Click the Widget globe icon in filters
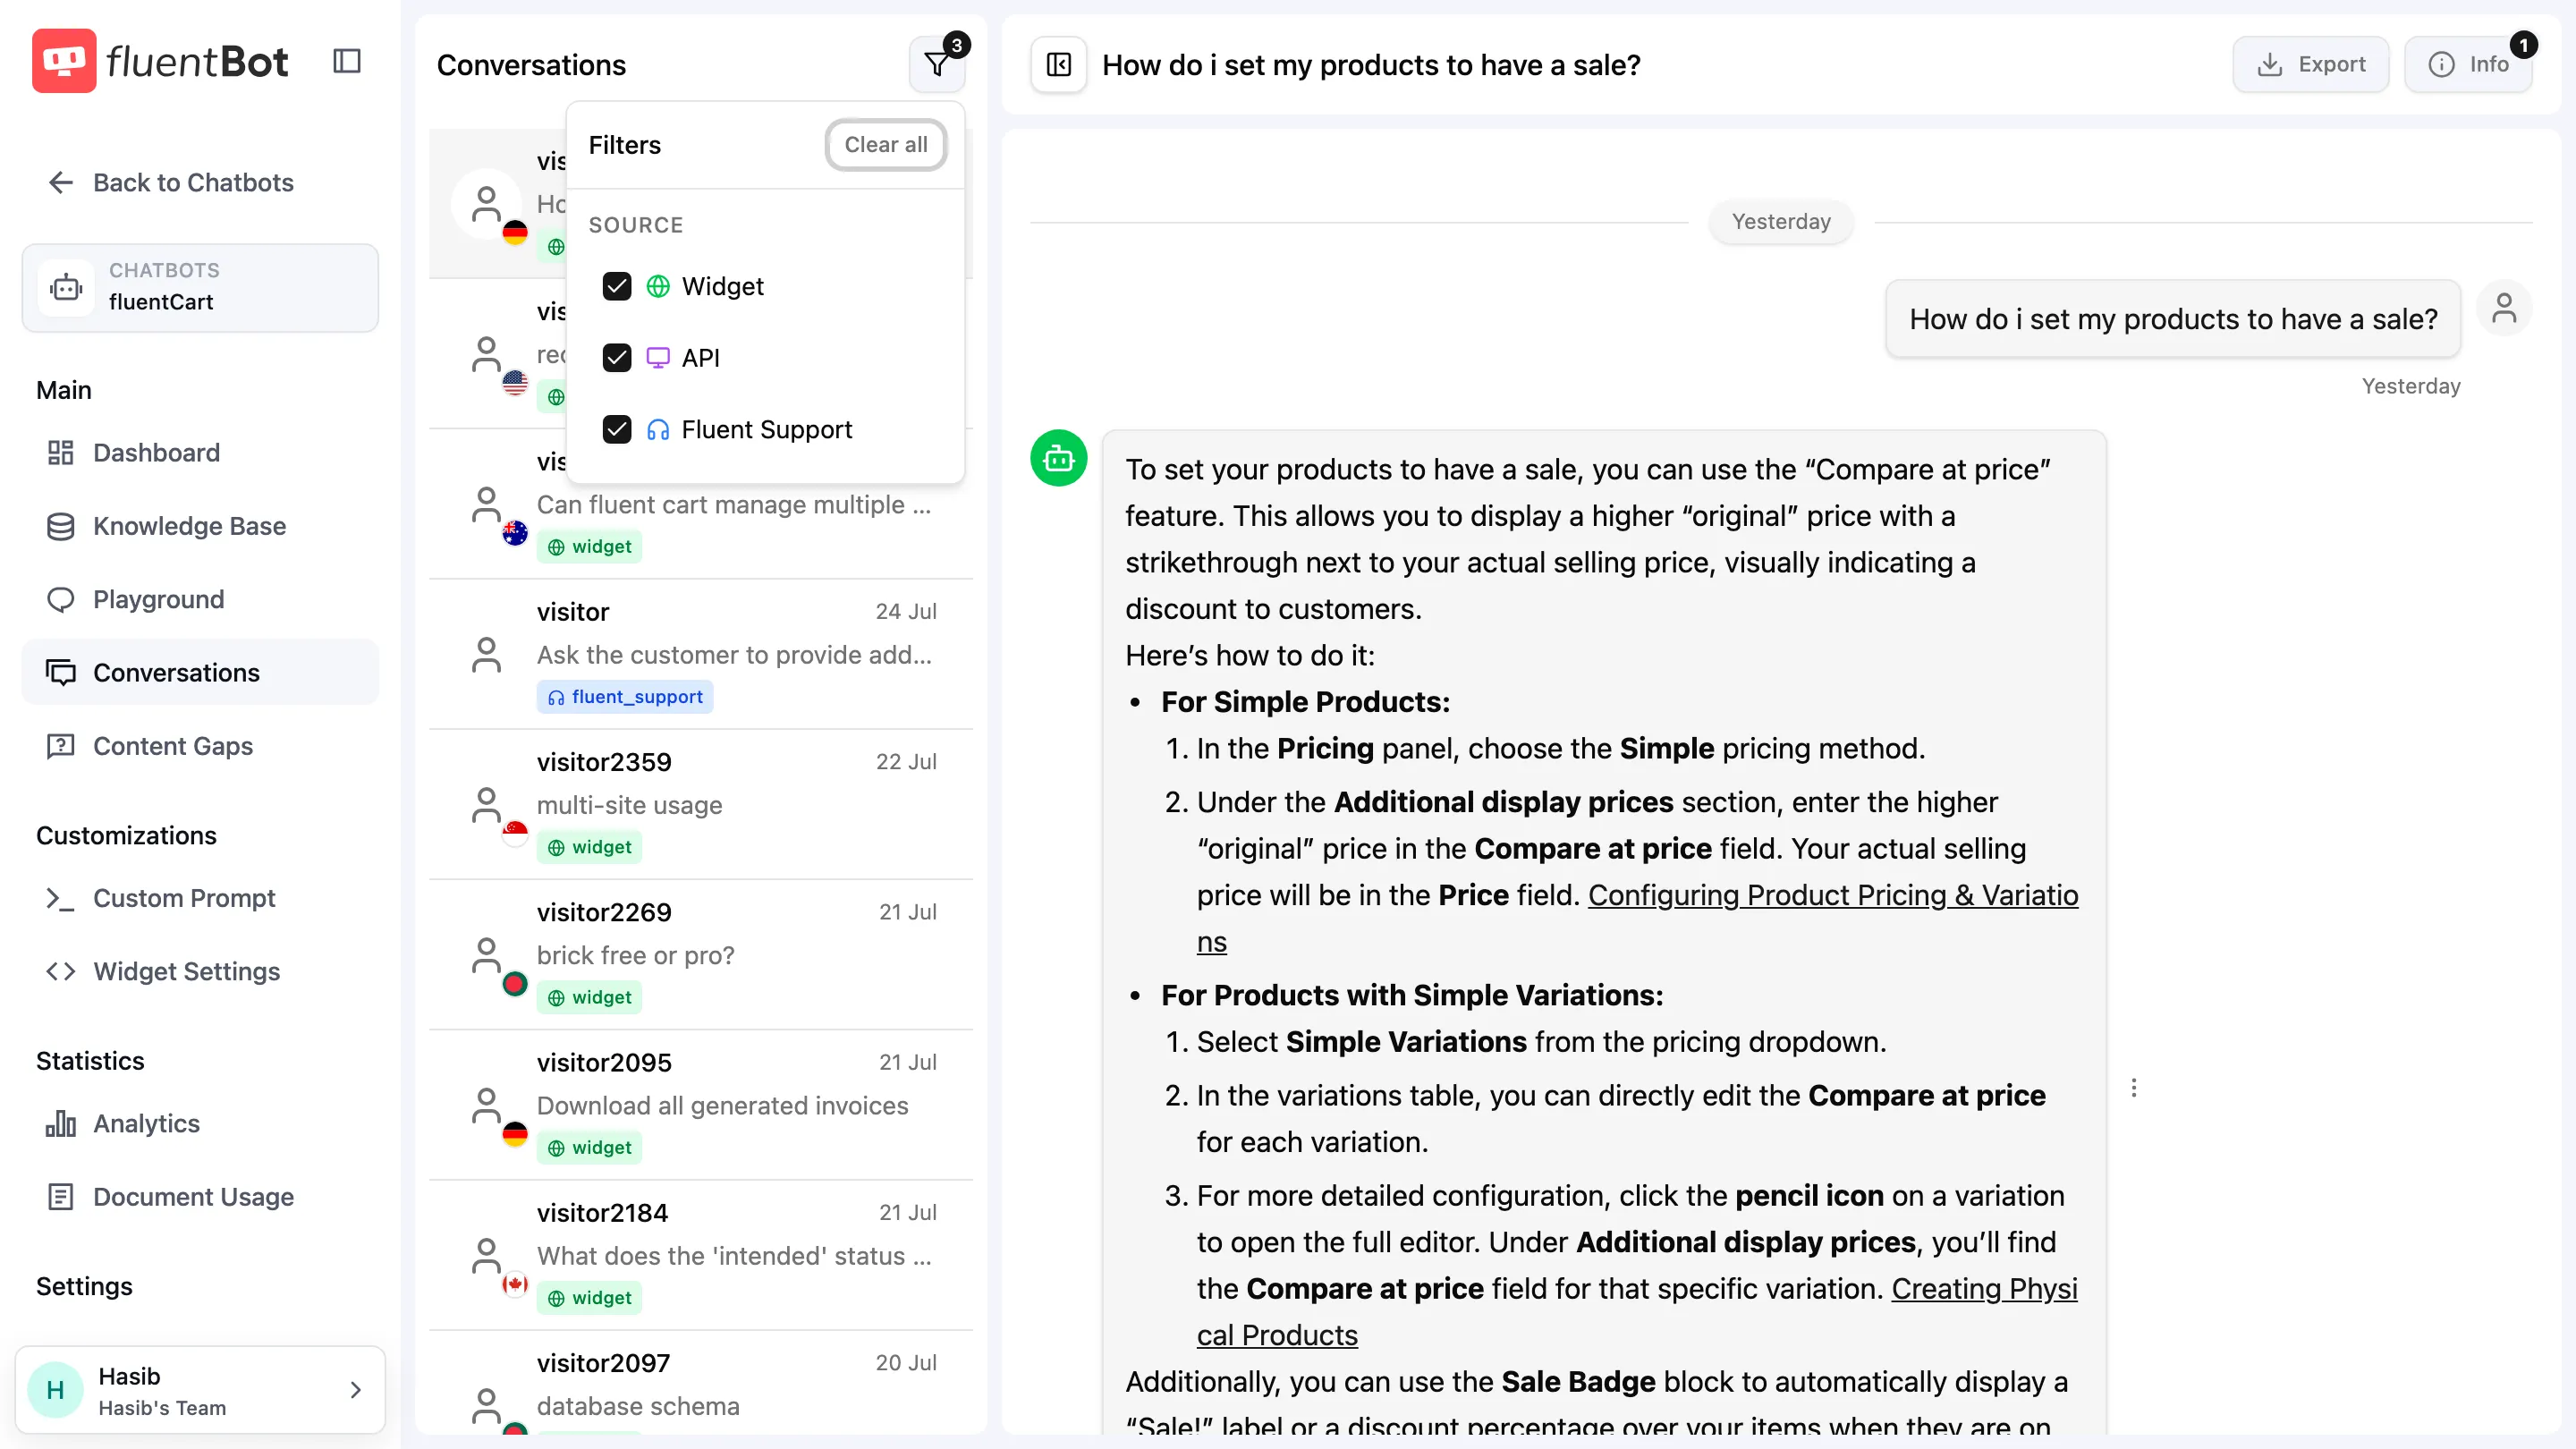Viewport: 2576px width, 1449px height. pyautogui.click(x=658, y=286)
